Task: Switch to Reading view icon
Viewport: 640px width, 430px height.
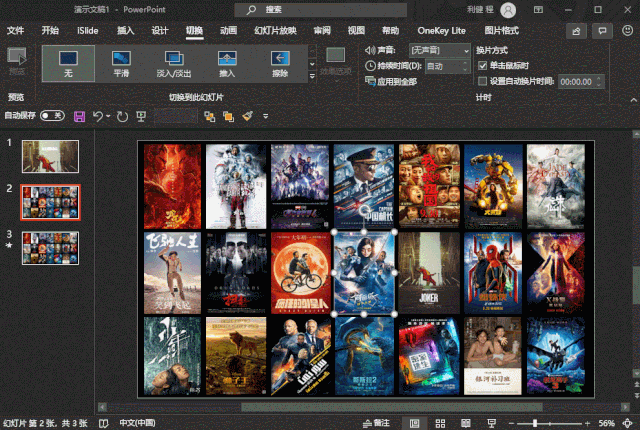Action: [x=466, y=423]
